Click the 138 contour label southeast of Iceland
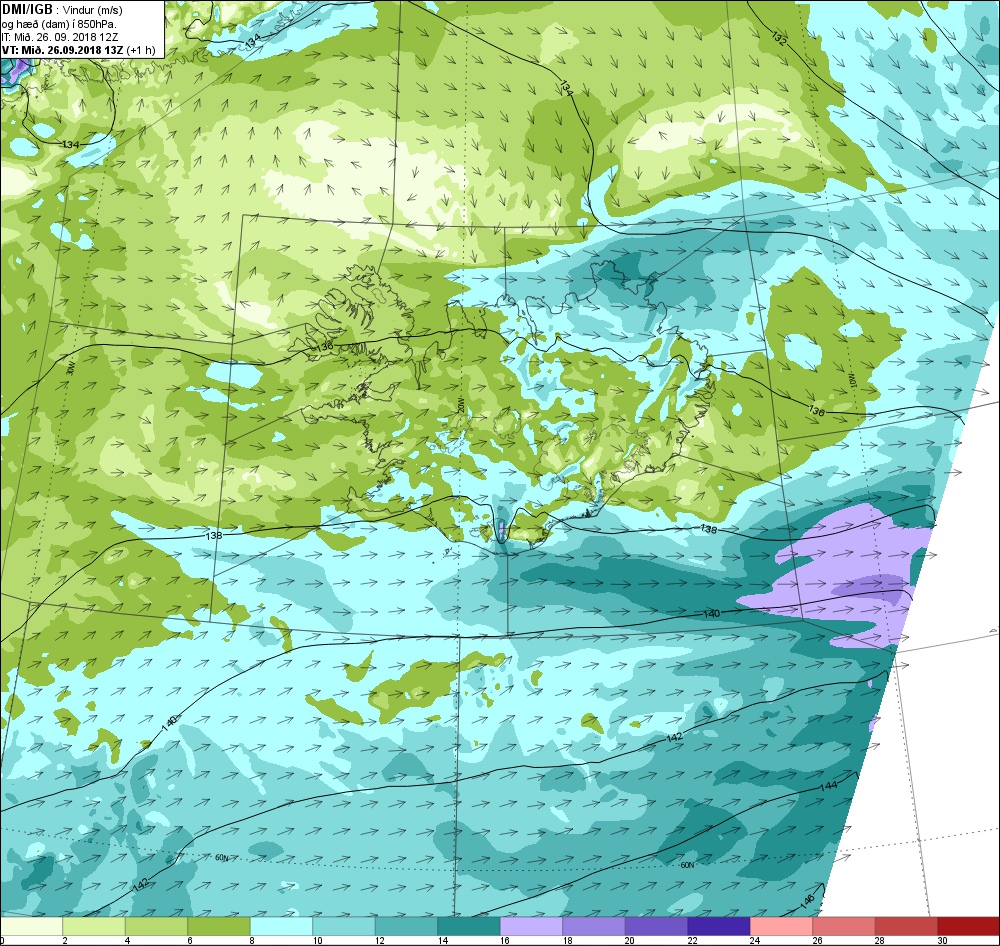This screenshot has height=946, width=1000. click(x=709, y=529)
